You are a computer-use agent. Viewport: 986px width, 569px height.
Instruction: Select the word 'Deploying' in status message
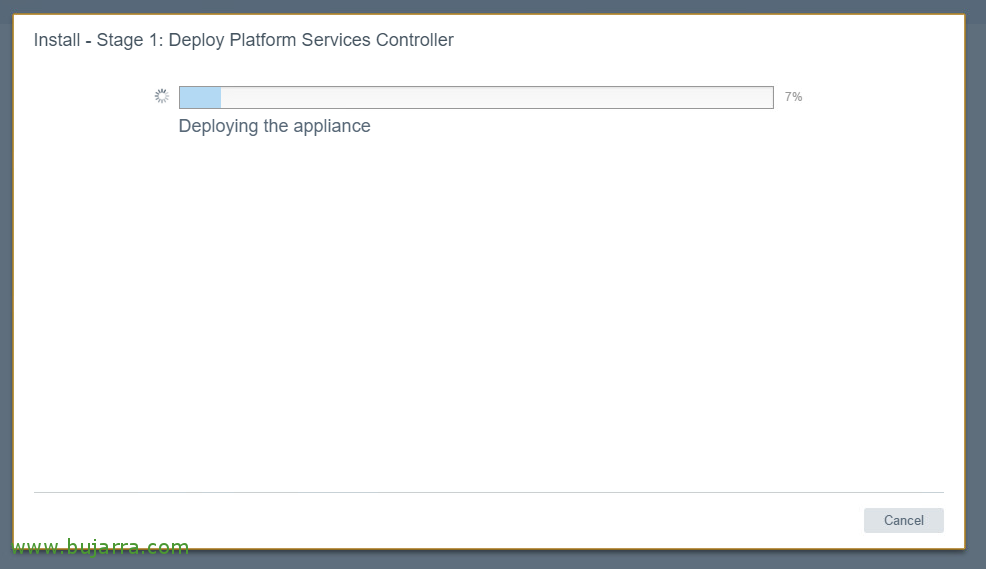[218, 126]
